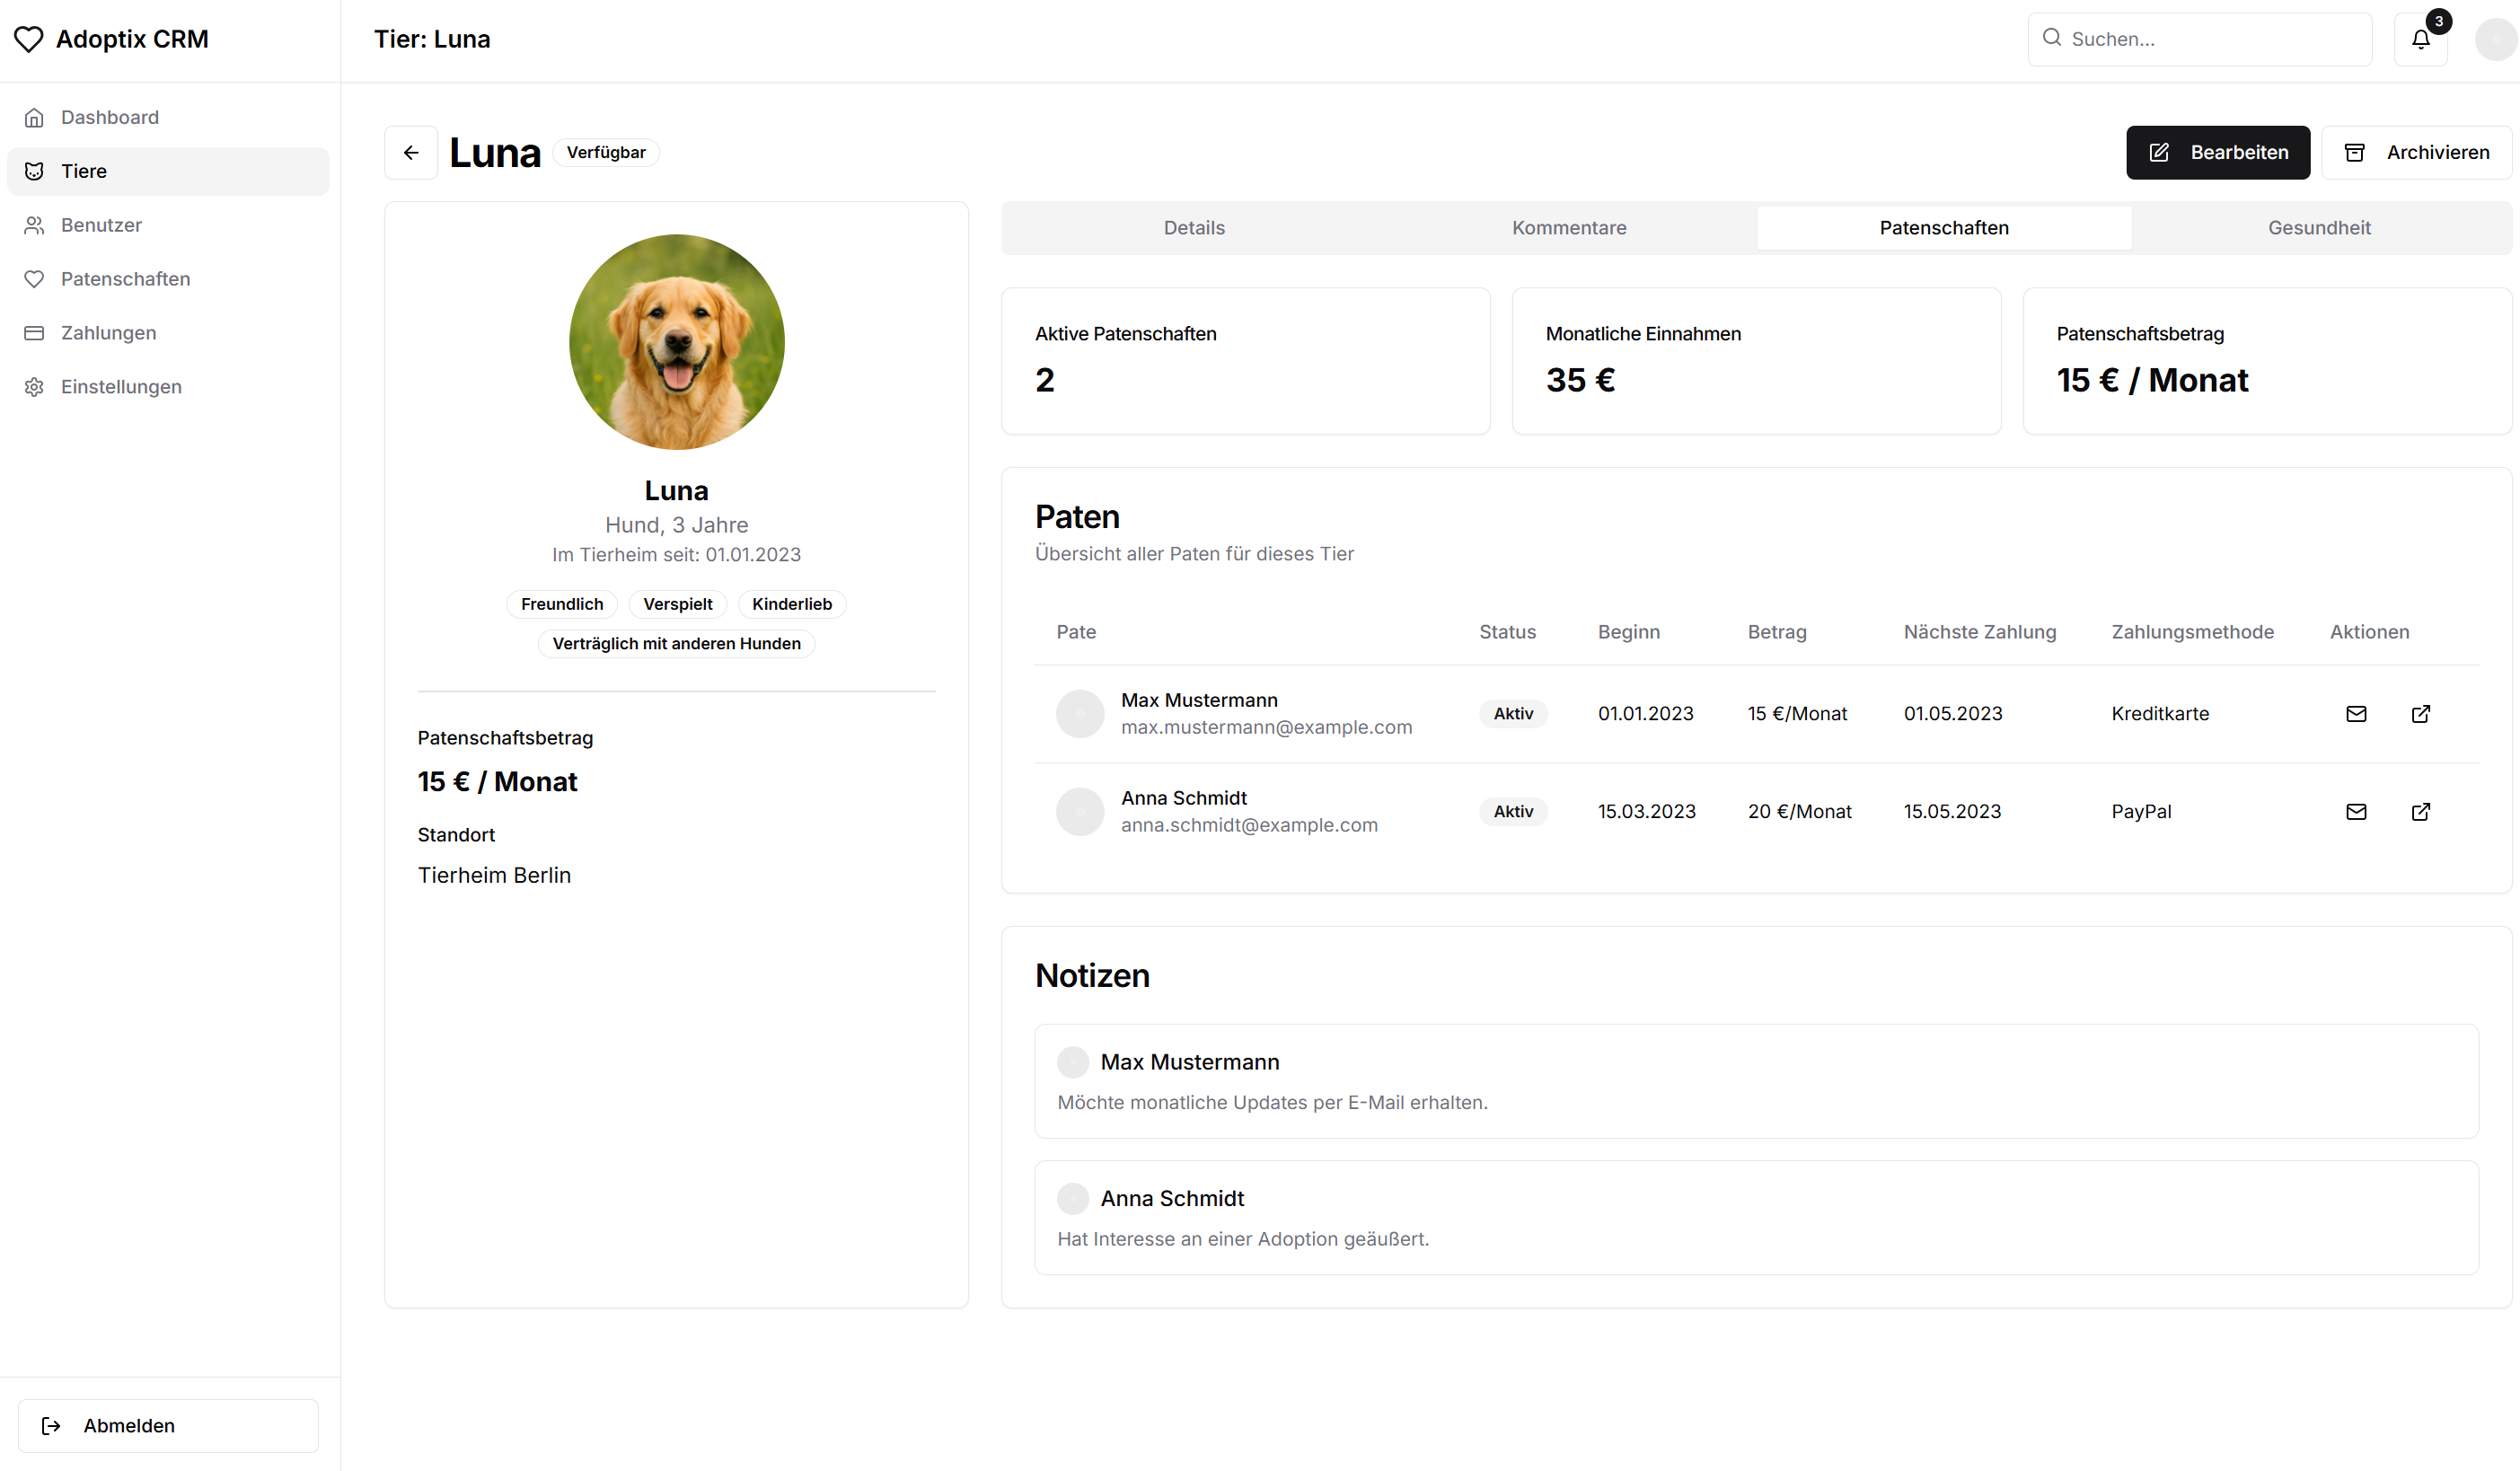This screenshot has width=2520, height=1471.
Task: Click the back arrow next to Luna
Action: (x=411, y=152)
